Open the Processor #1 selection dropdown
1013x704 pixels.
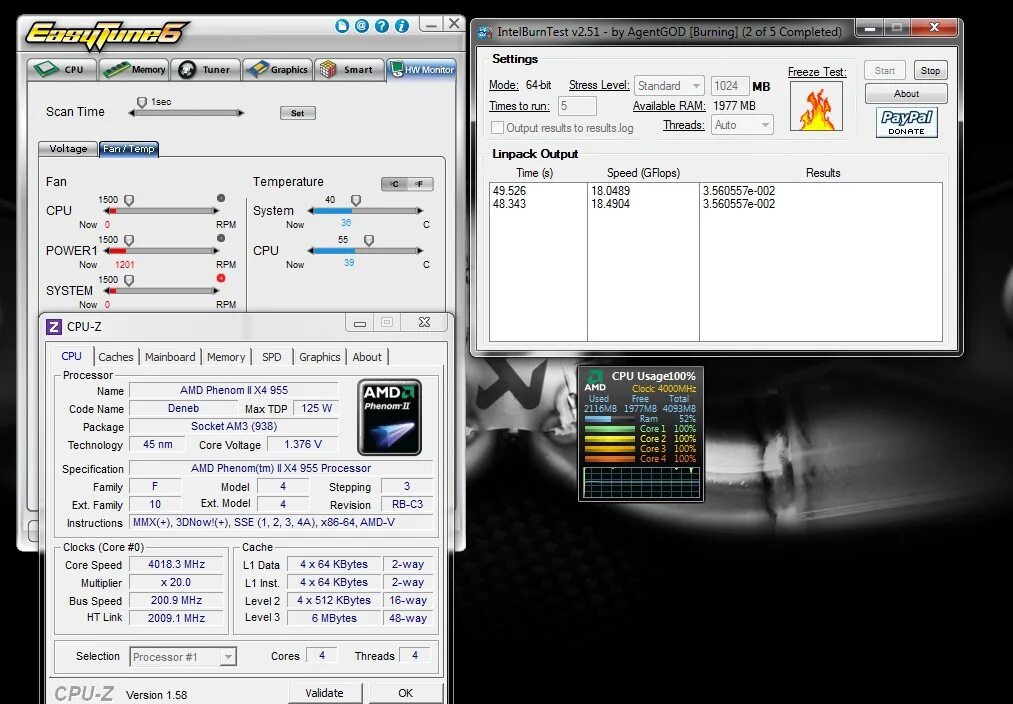coord(183,657)
